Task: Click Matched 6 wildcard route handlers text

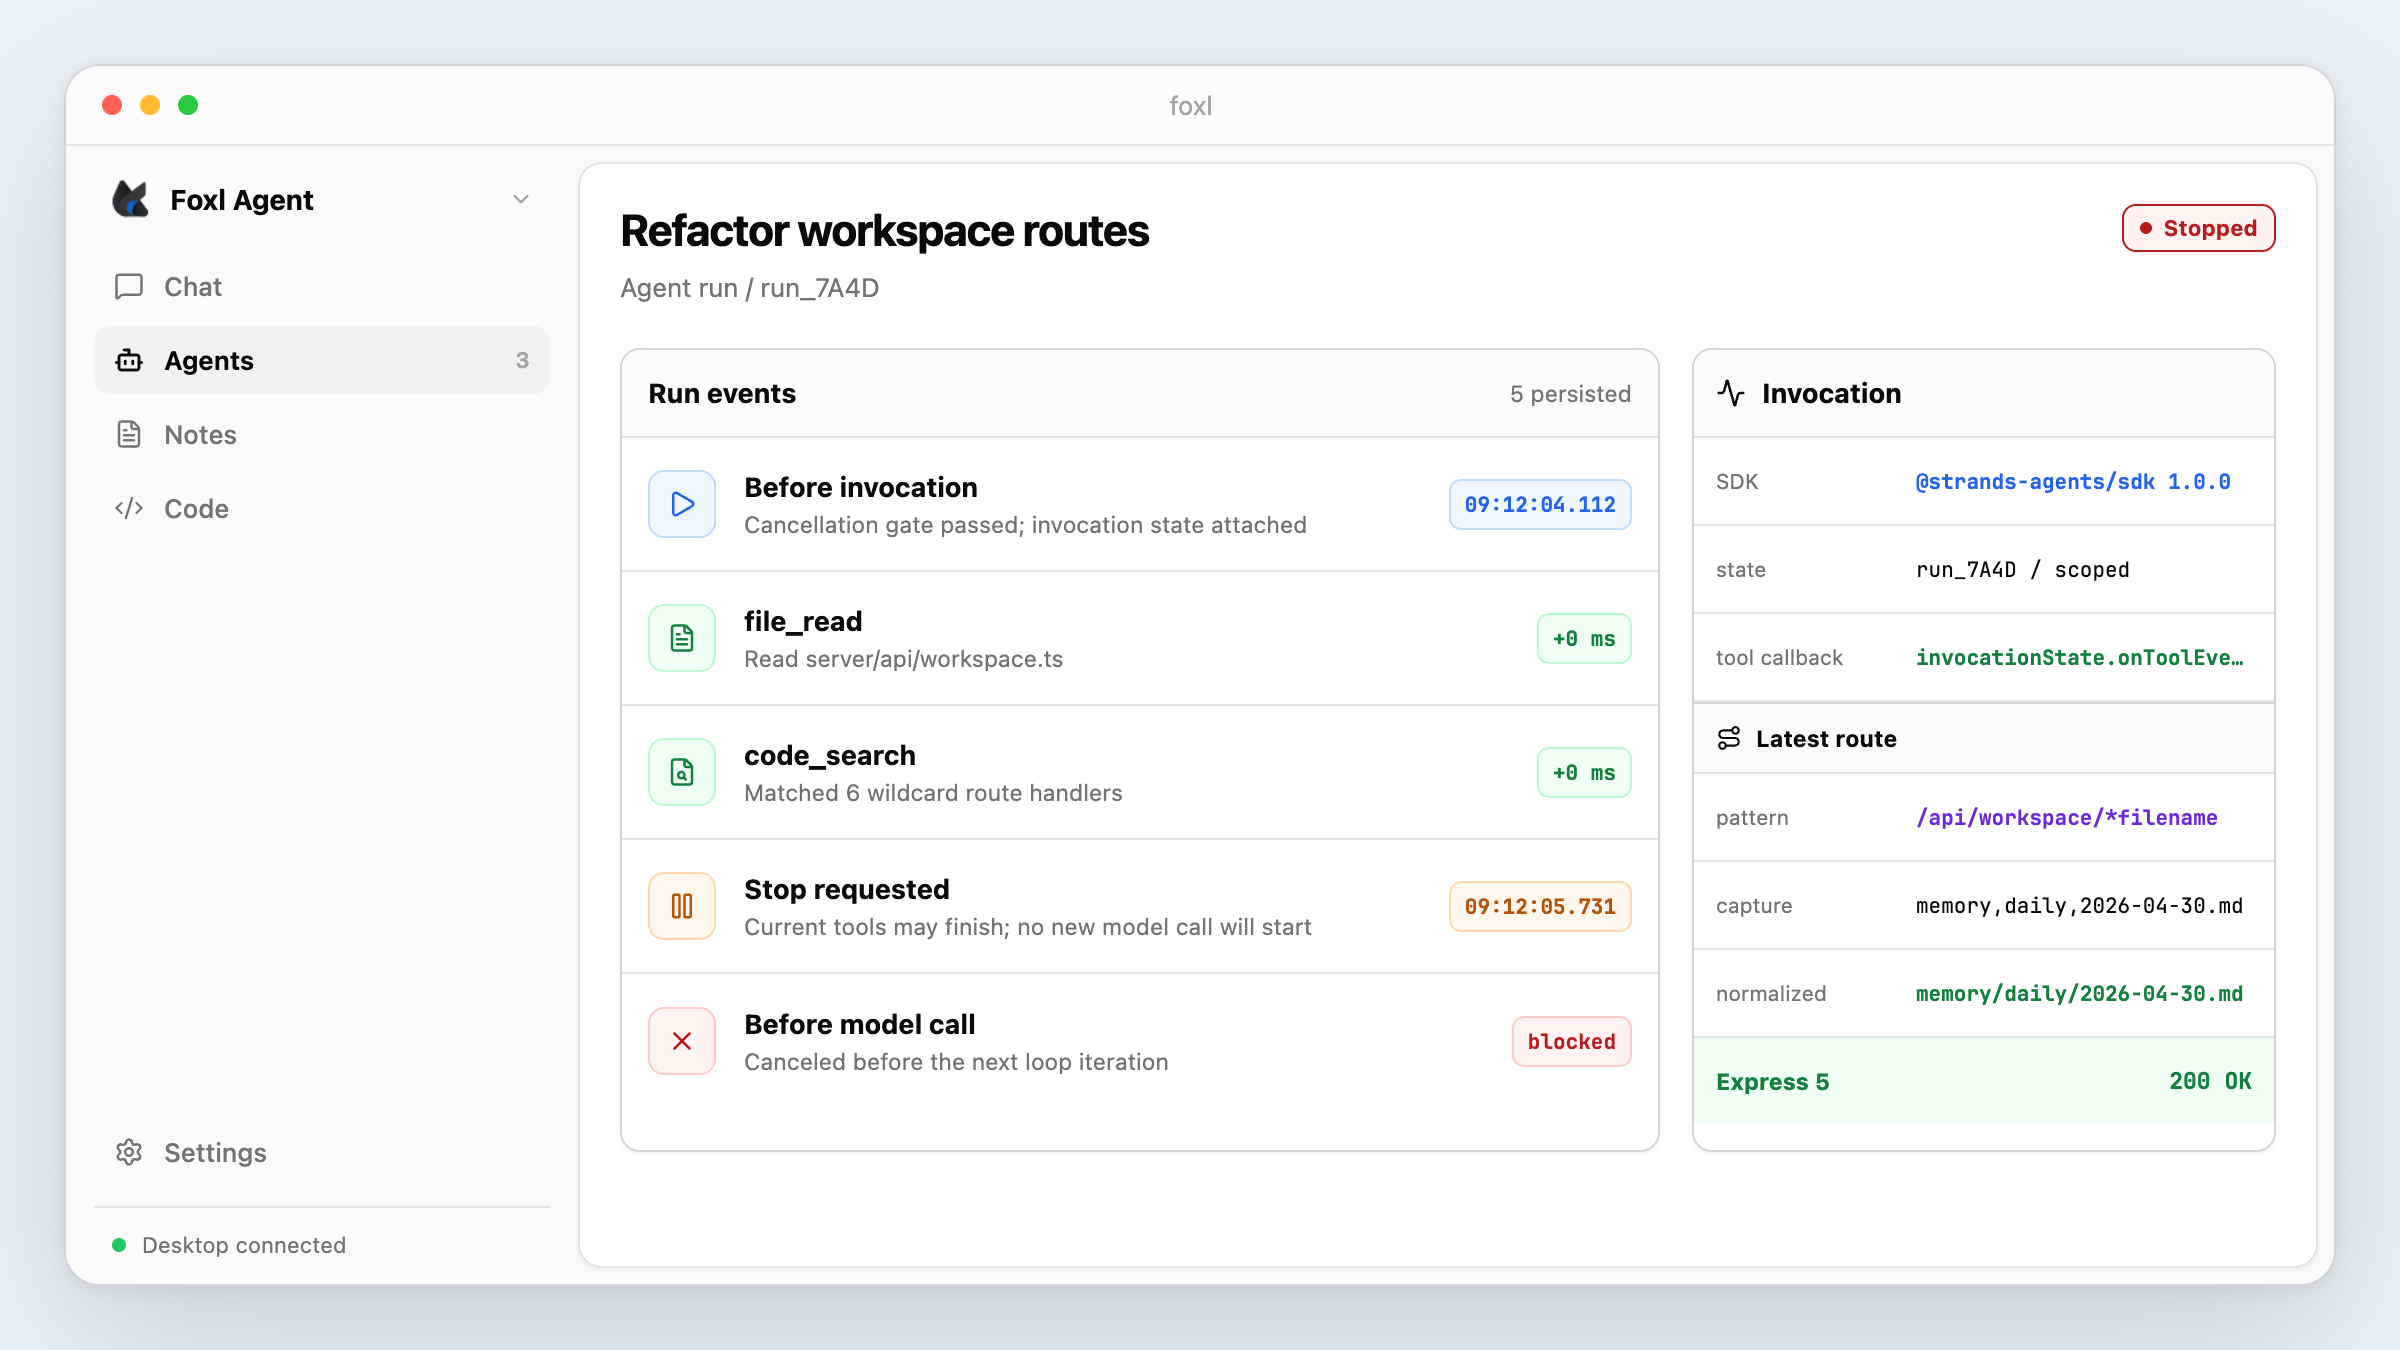Action: coord(933,793)
